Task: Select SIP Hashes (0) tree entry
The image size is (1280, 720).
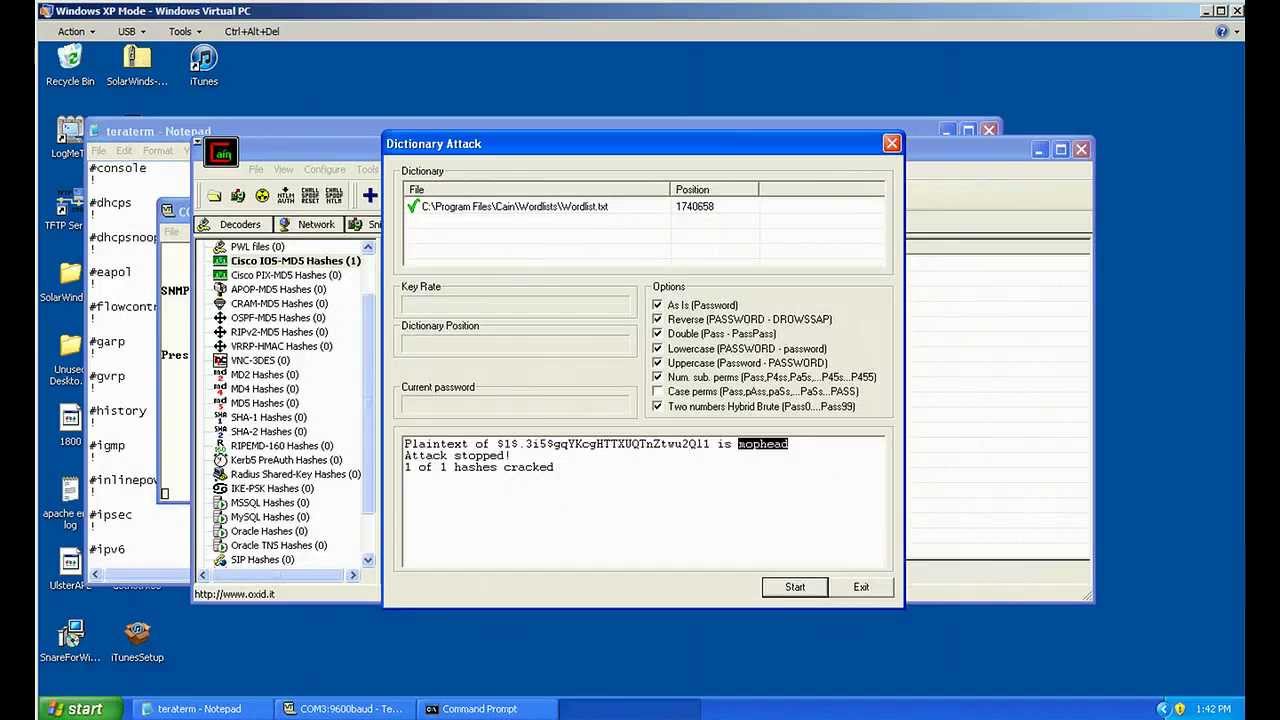Action: (x=255, y=560)
